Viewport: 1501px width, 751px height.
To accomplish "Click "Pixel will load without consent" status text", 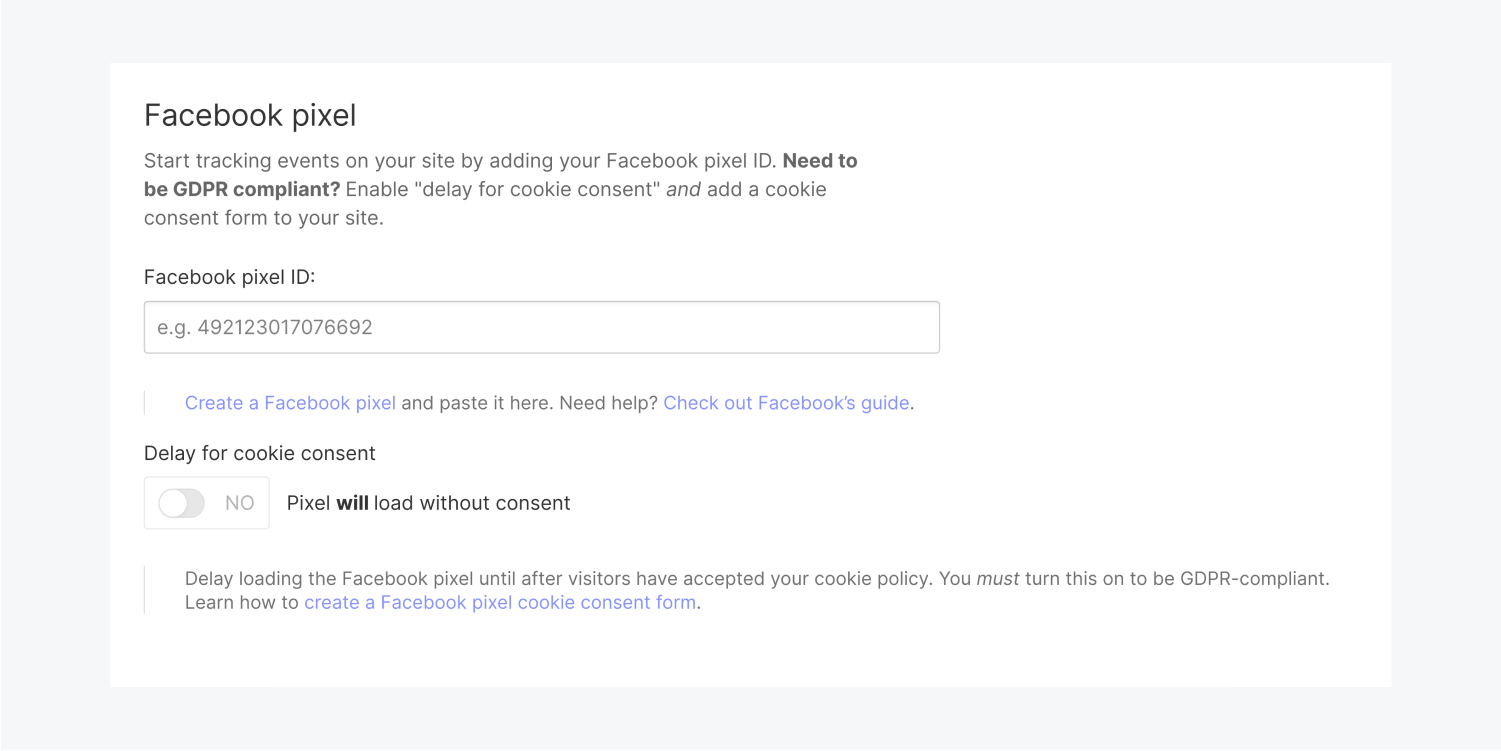I will point(428,503).
